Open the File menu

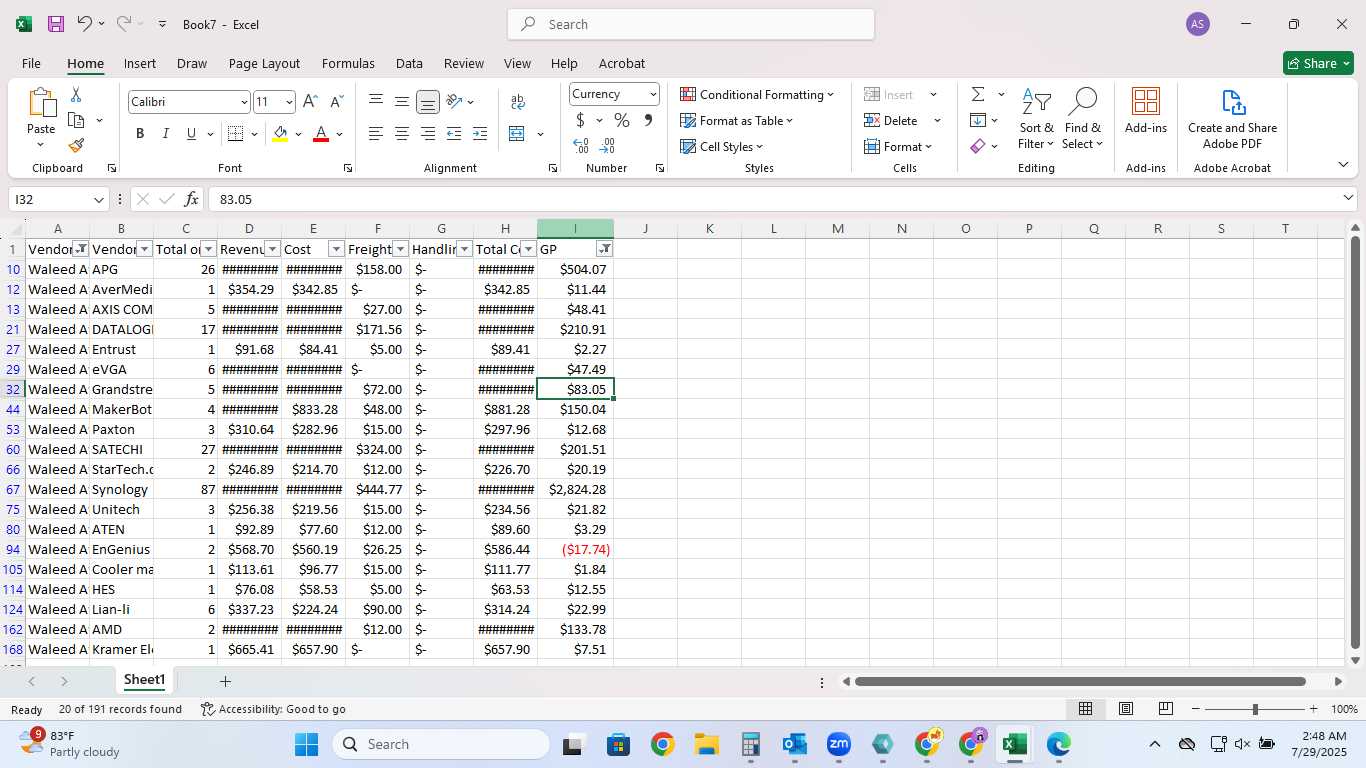(32, 63)
